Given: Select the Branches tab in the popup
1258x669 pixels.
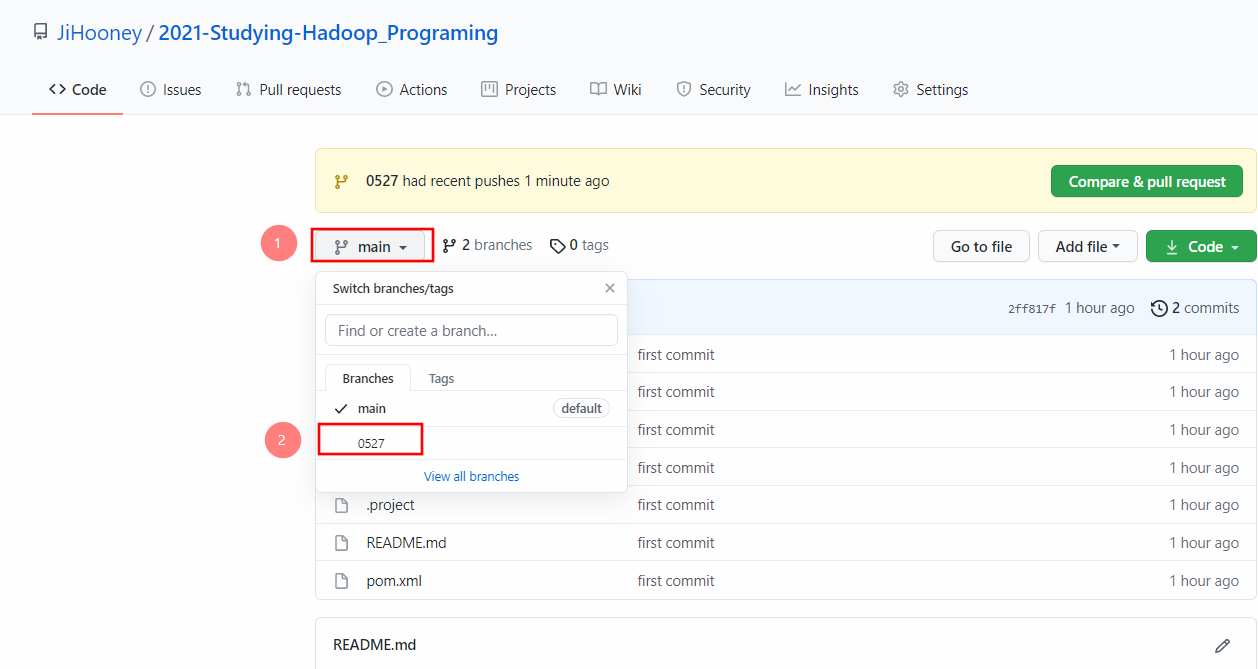Looking at the screenshot, I should (x=368, y=379).
